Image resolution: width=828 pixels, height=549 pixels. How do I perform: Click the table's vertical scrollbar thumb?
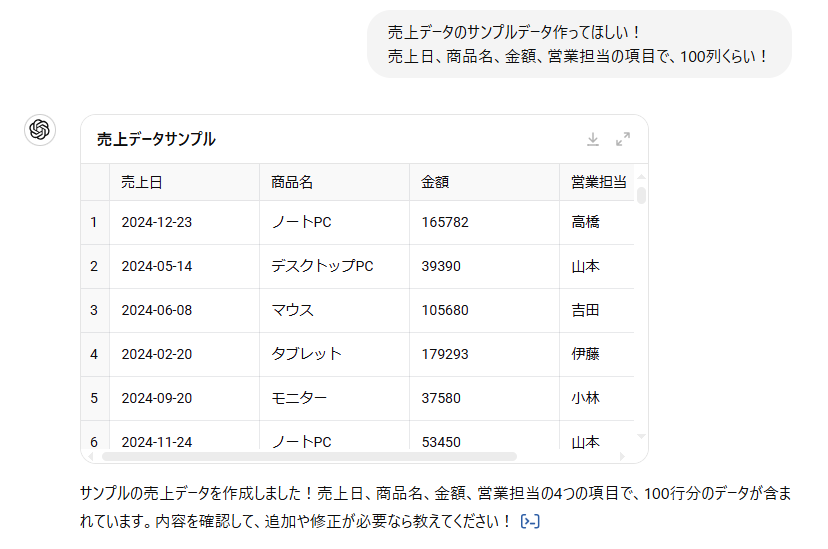(x=641, y=195)
